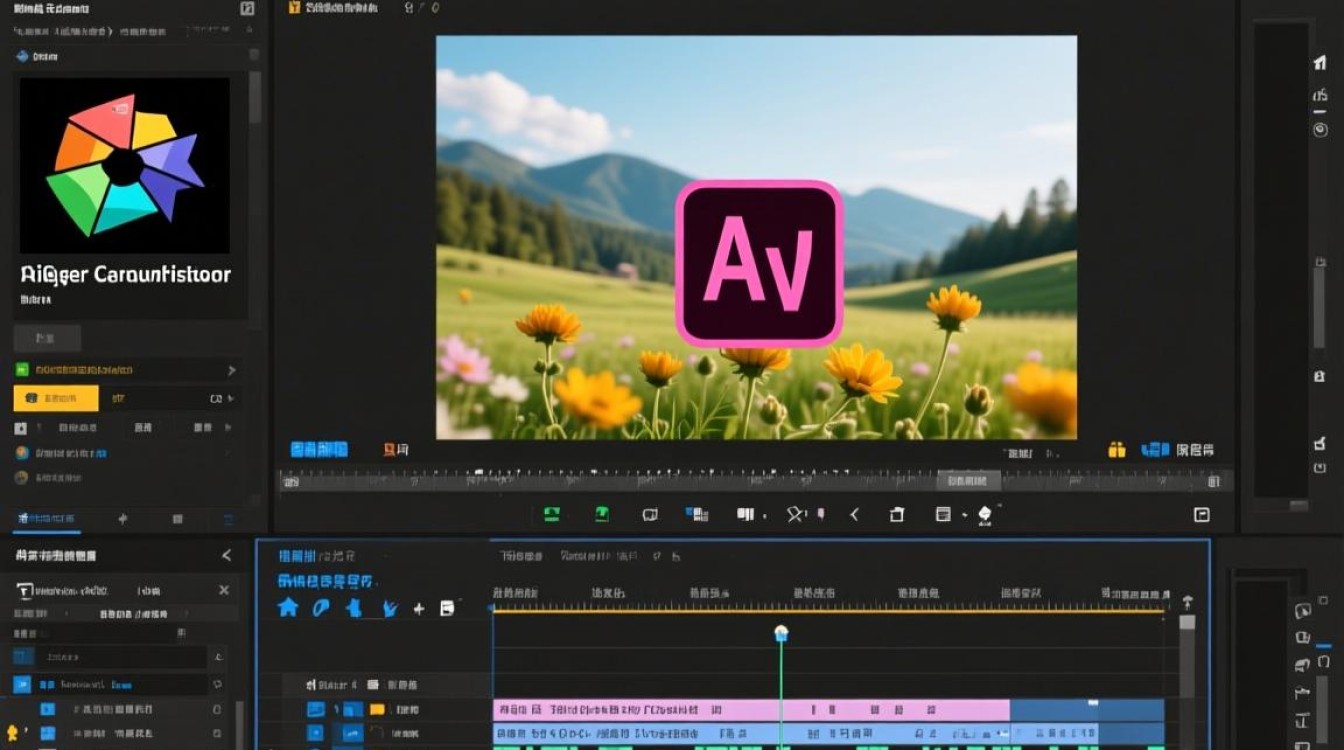Collapse the lower left panel with the chevron
The image size is (1344, 750).
(226, 556)
